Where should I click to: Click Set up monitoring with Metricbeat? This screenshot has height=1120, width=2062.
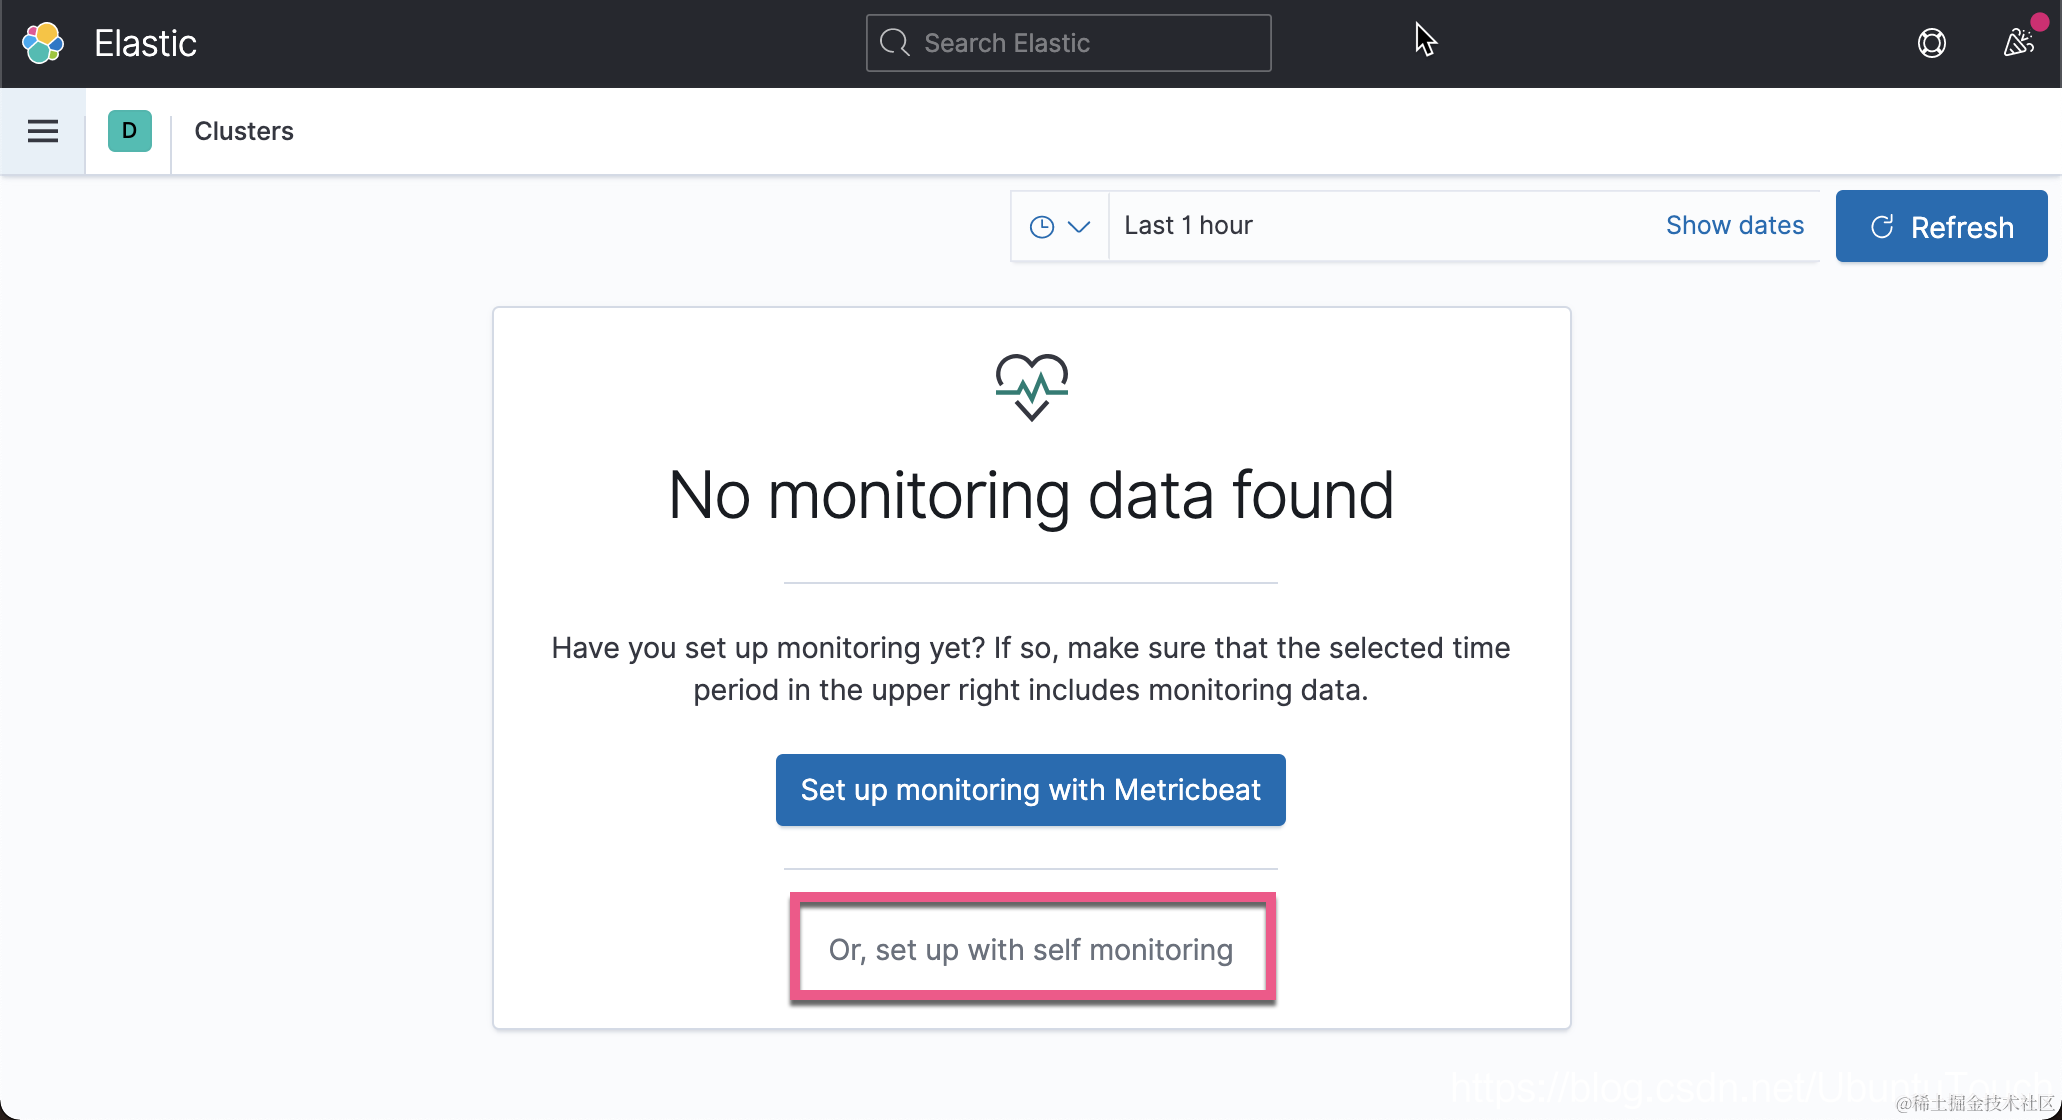coord(1030,790)
